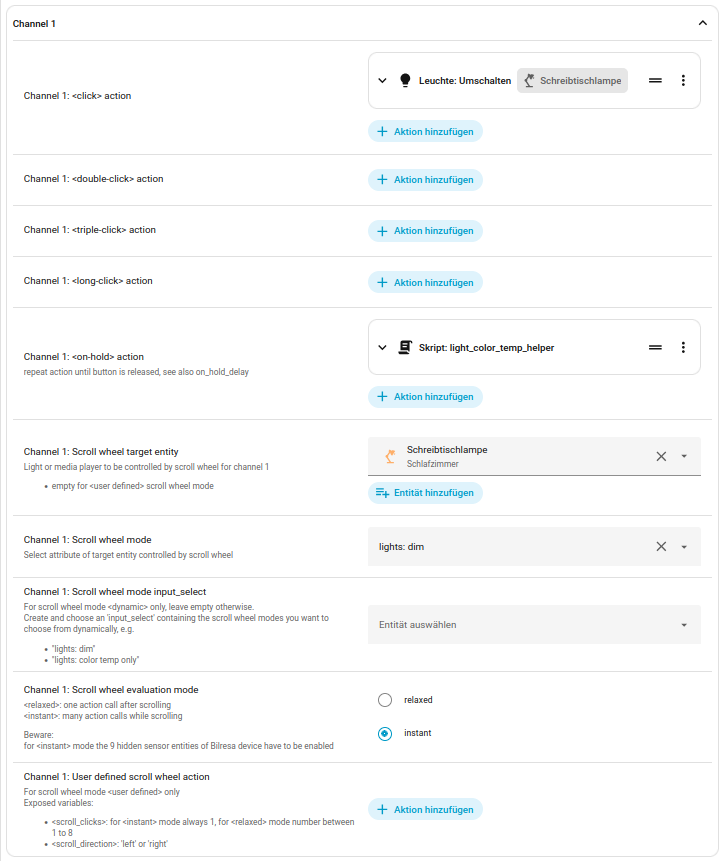This screenshot has height=861, width=723.
Task: Click the Schreibtischlampe chip in click action
Action: [572, 81]
